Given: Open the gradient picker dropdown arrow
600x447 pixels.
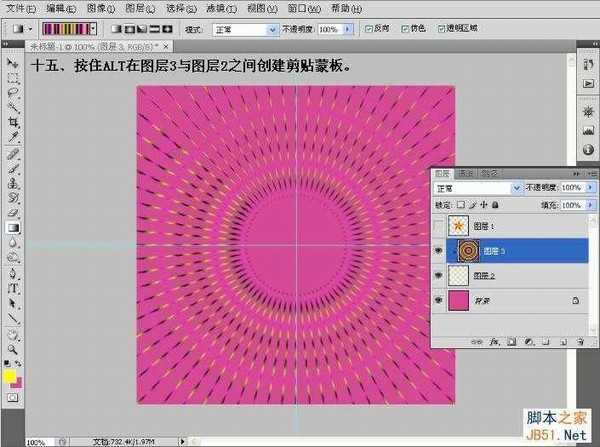Looking at the screenshot, I should click(x=92, y=29).
